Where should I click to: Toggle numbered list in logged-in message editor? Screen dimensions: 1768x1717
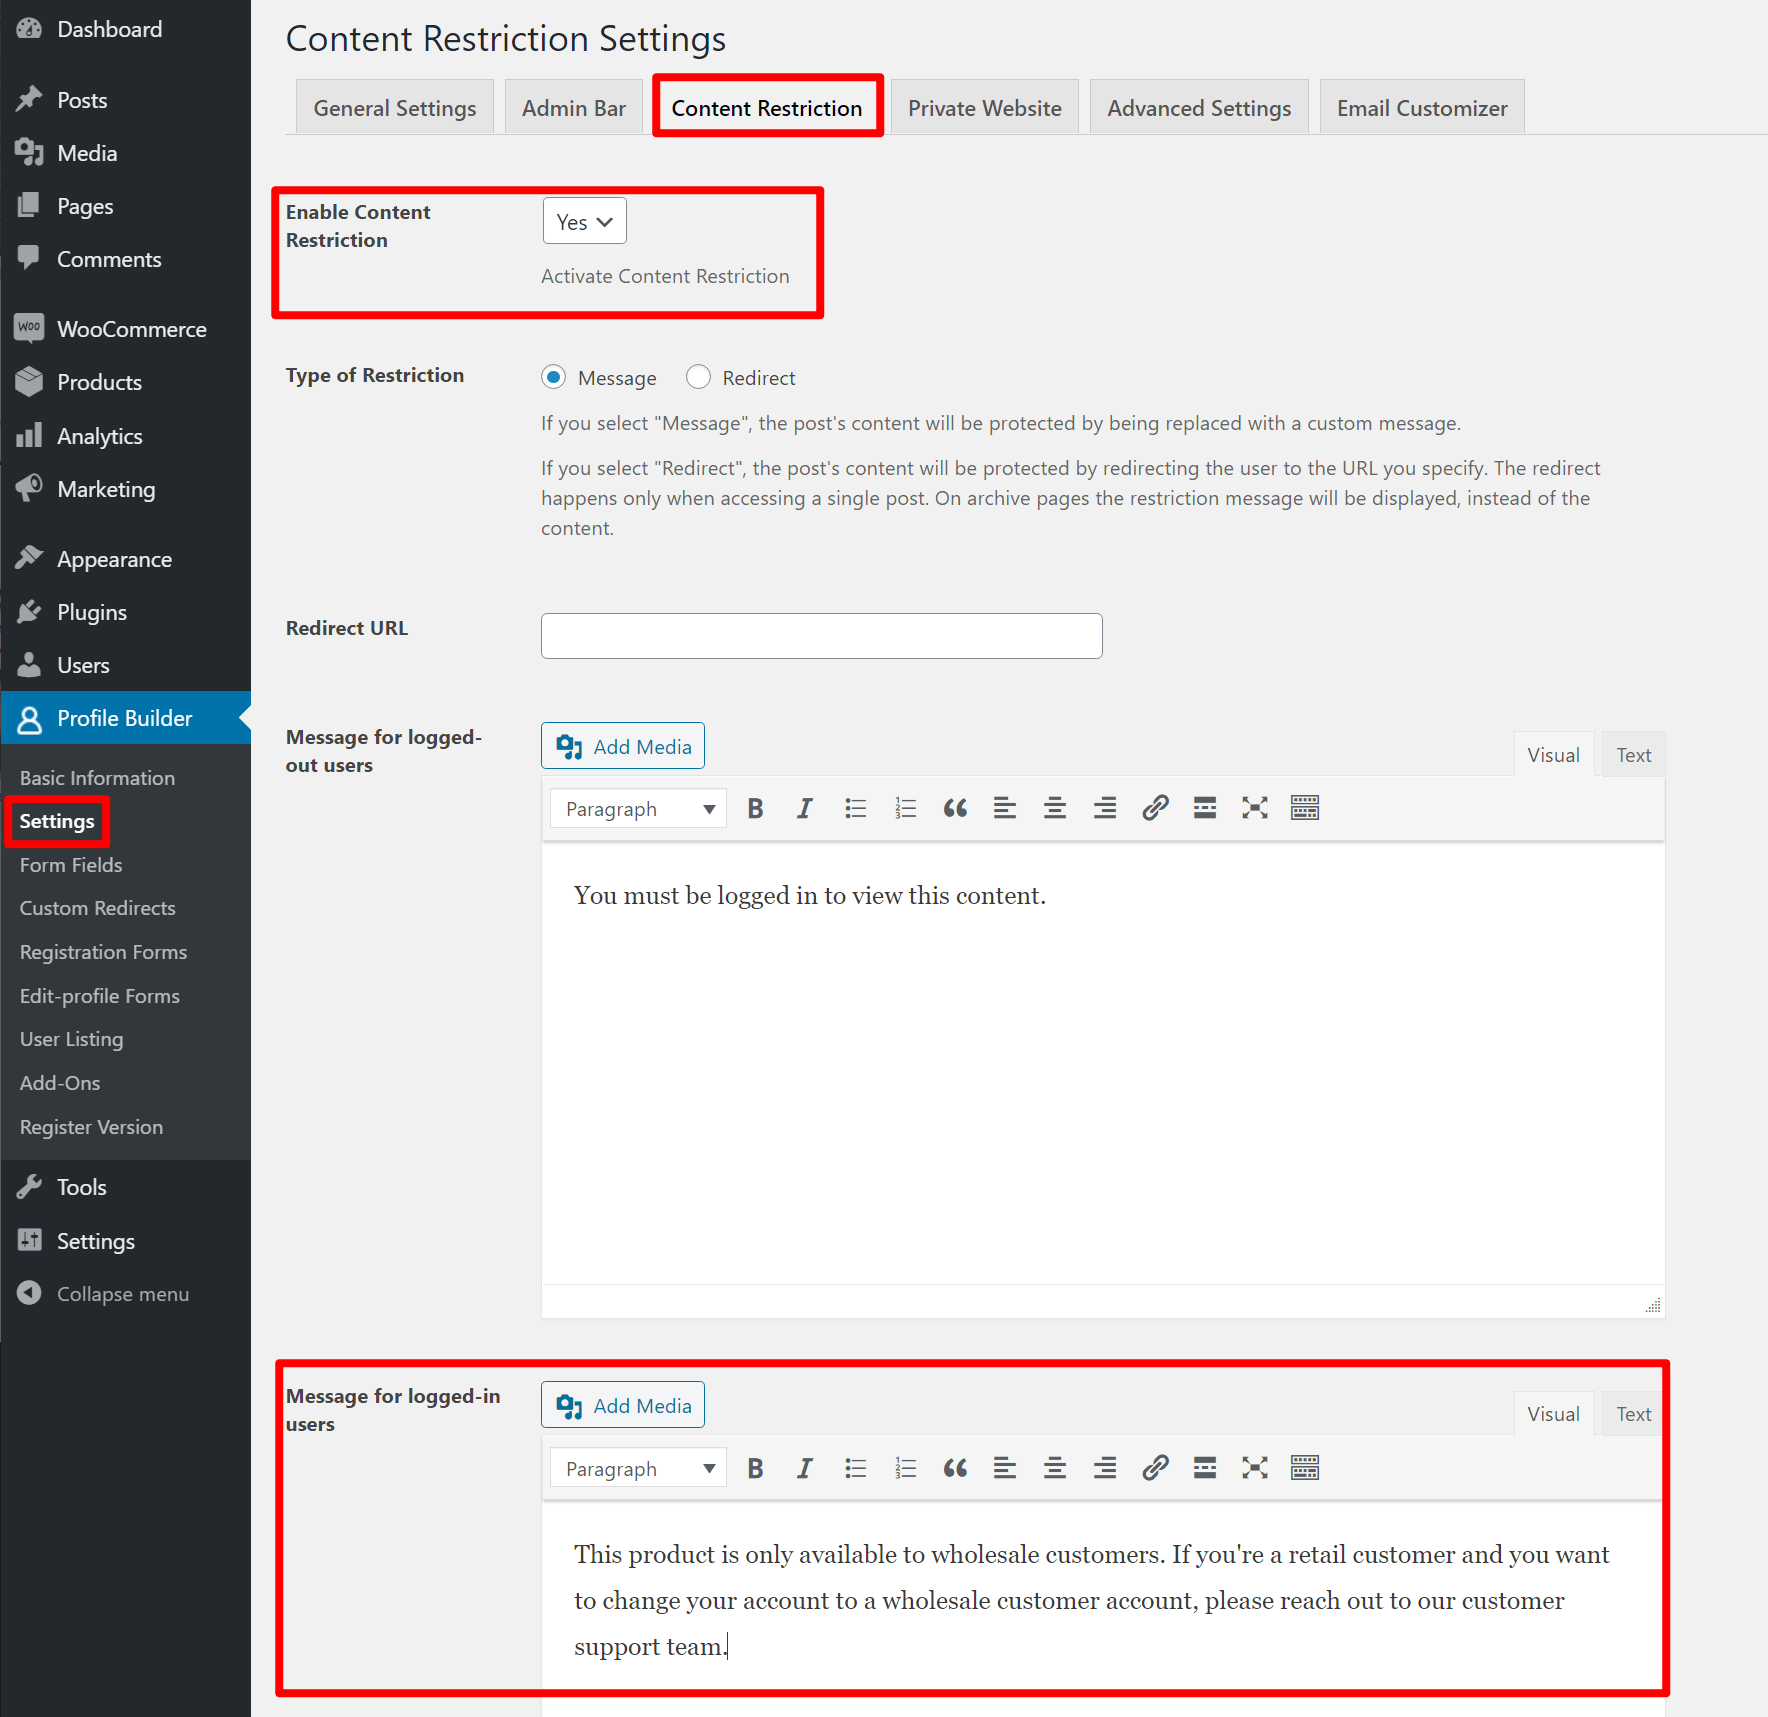(x=905, y=1468)
